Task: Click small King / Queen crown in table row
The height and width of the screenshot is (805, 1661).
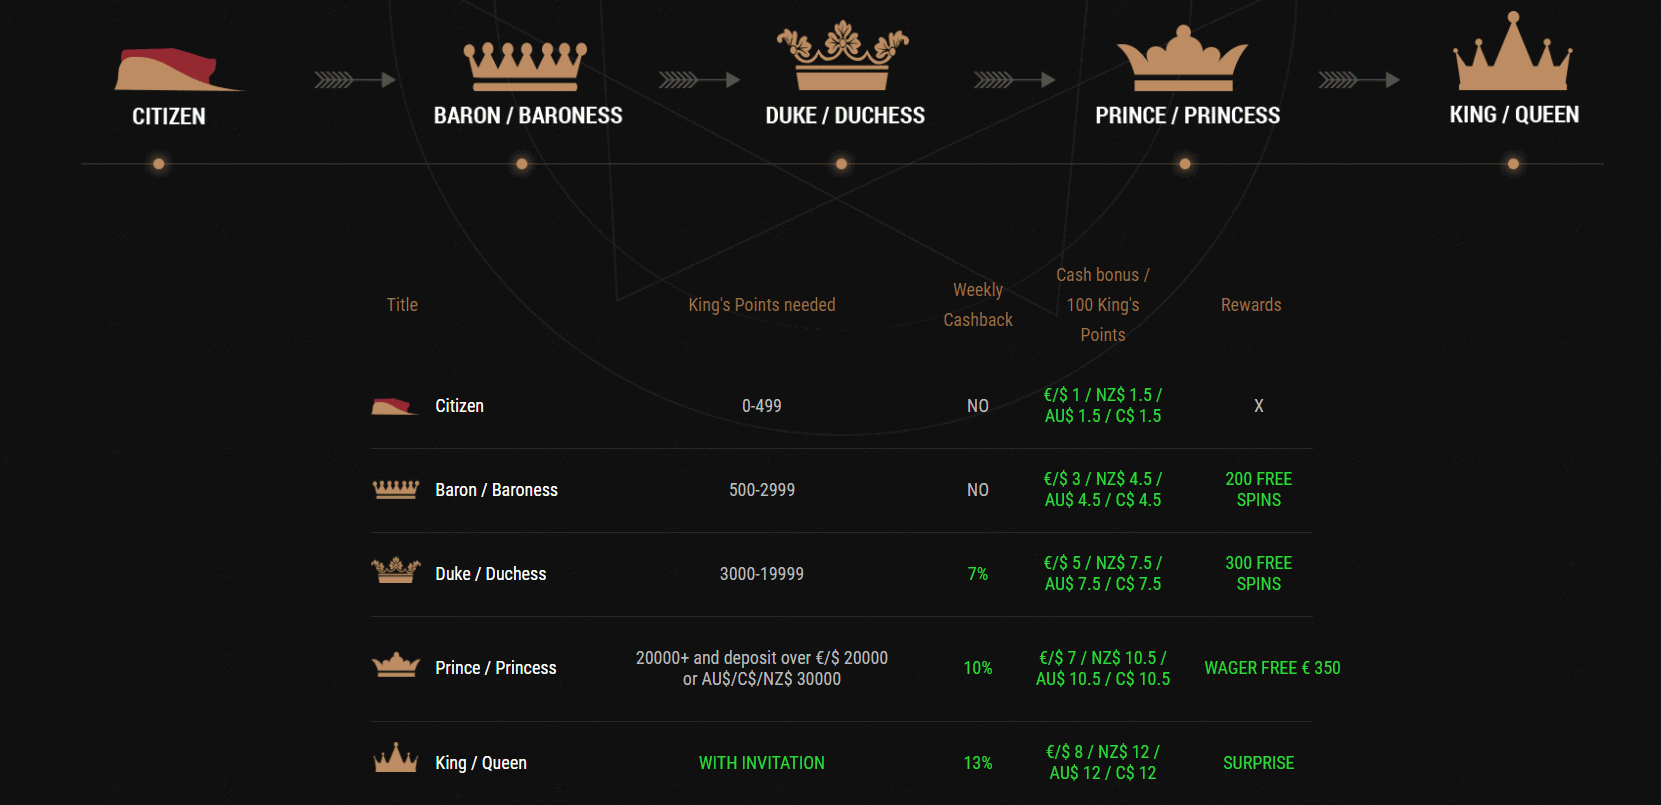Action: 395,758
